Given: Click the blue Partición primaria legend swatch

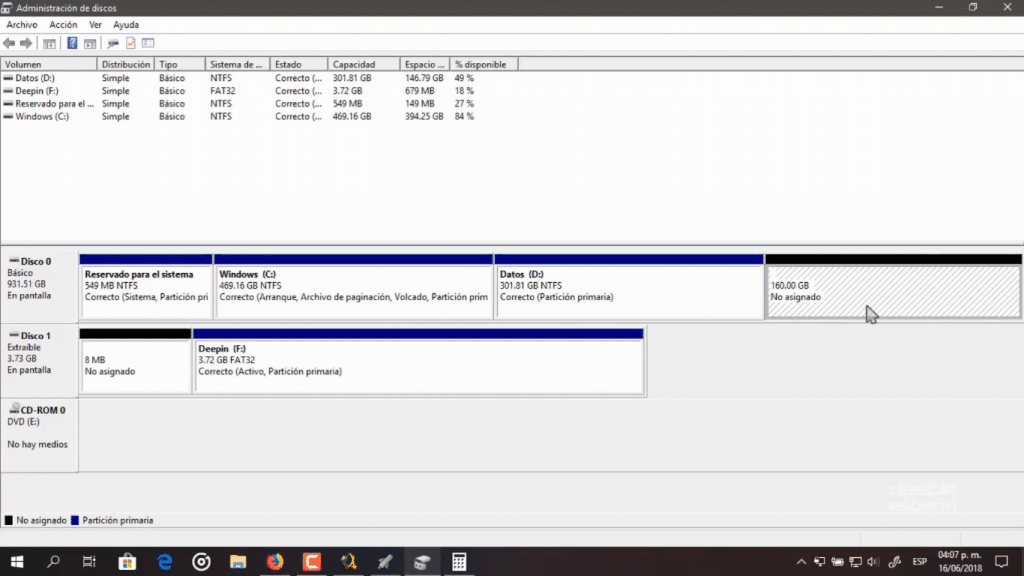Looking at the screenshot, I should pos(75,520).
